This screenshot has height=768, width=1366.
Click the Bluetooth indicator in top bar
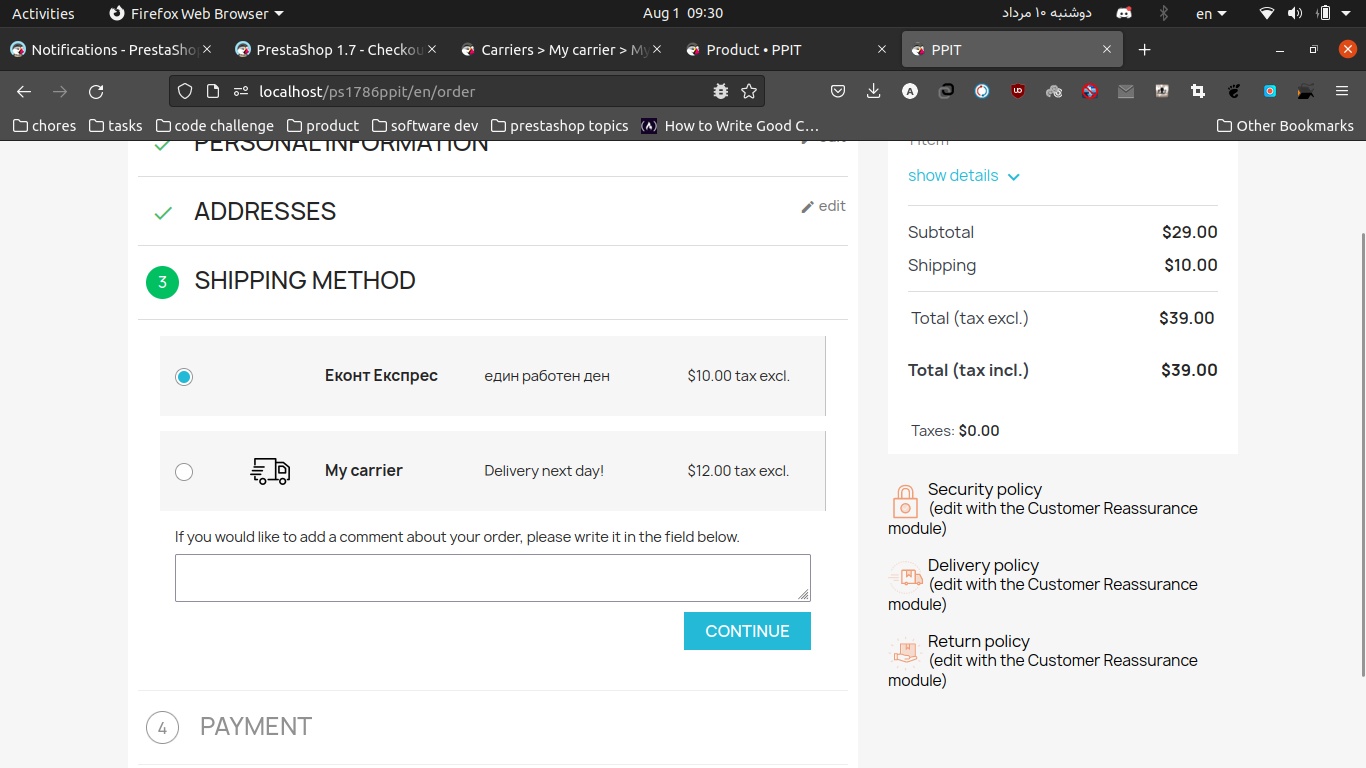[x=1163, y=13]
